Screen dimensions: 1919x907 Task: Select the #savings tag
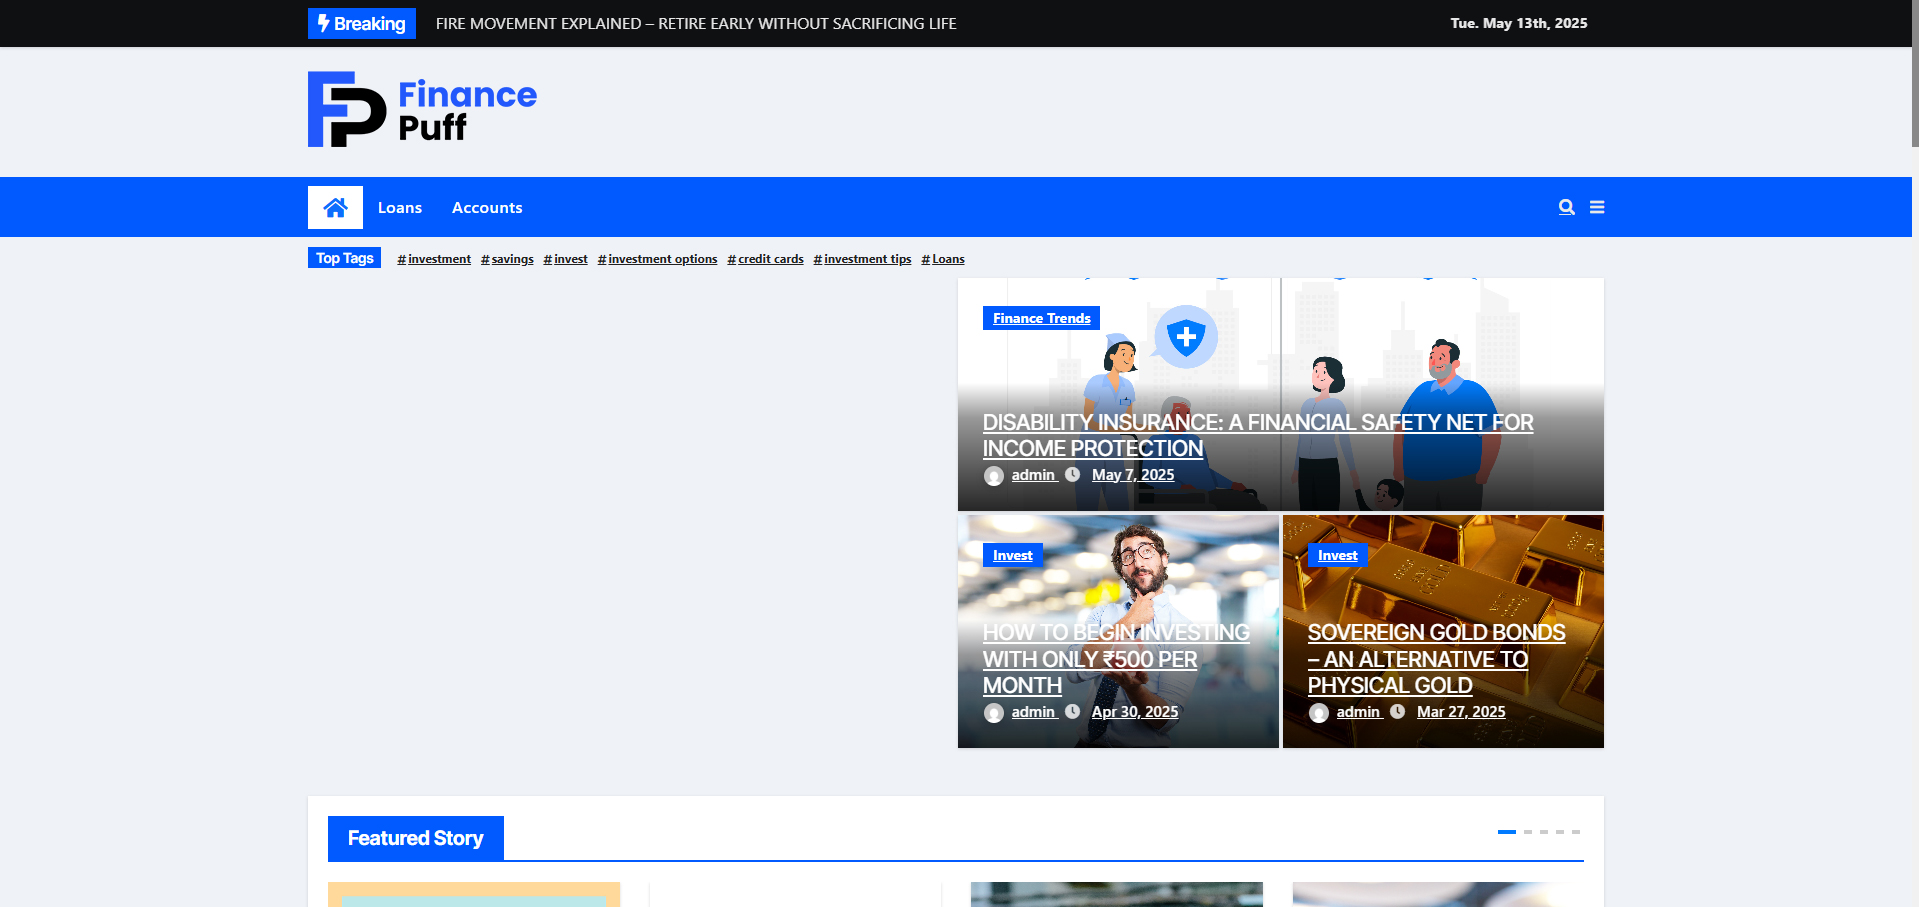click(507, 259)
